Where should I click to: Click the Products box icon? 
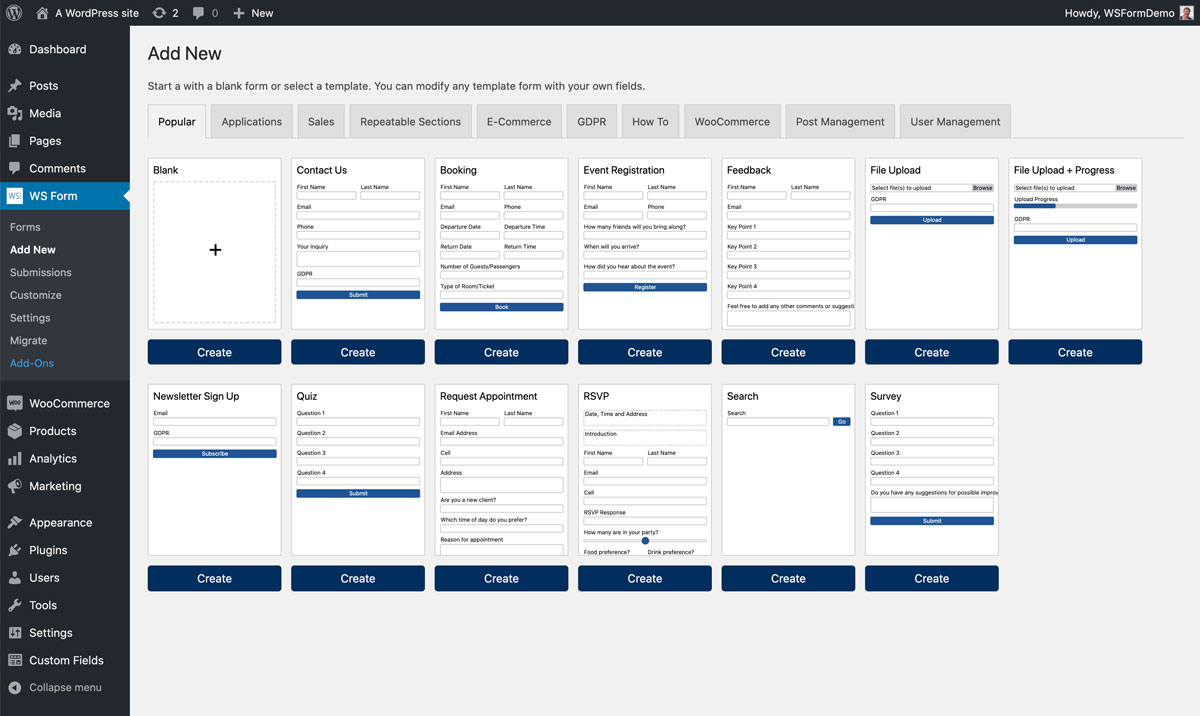(15, 431)
